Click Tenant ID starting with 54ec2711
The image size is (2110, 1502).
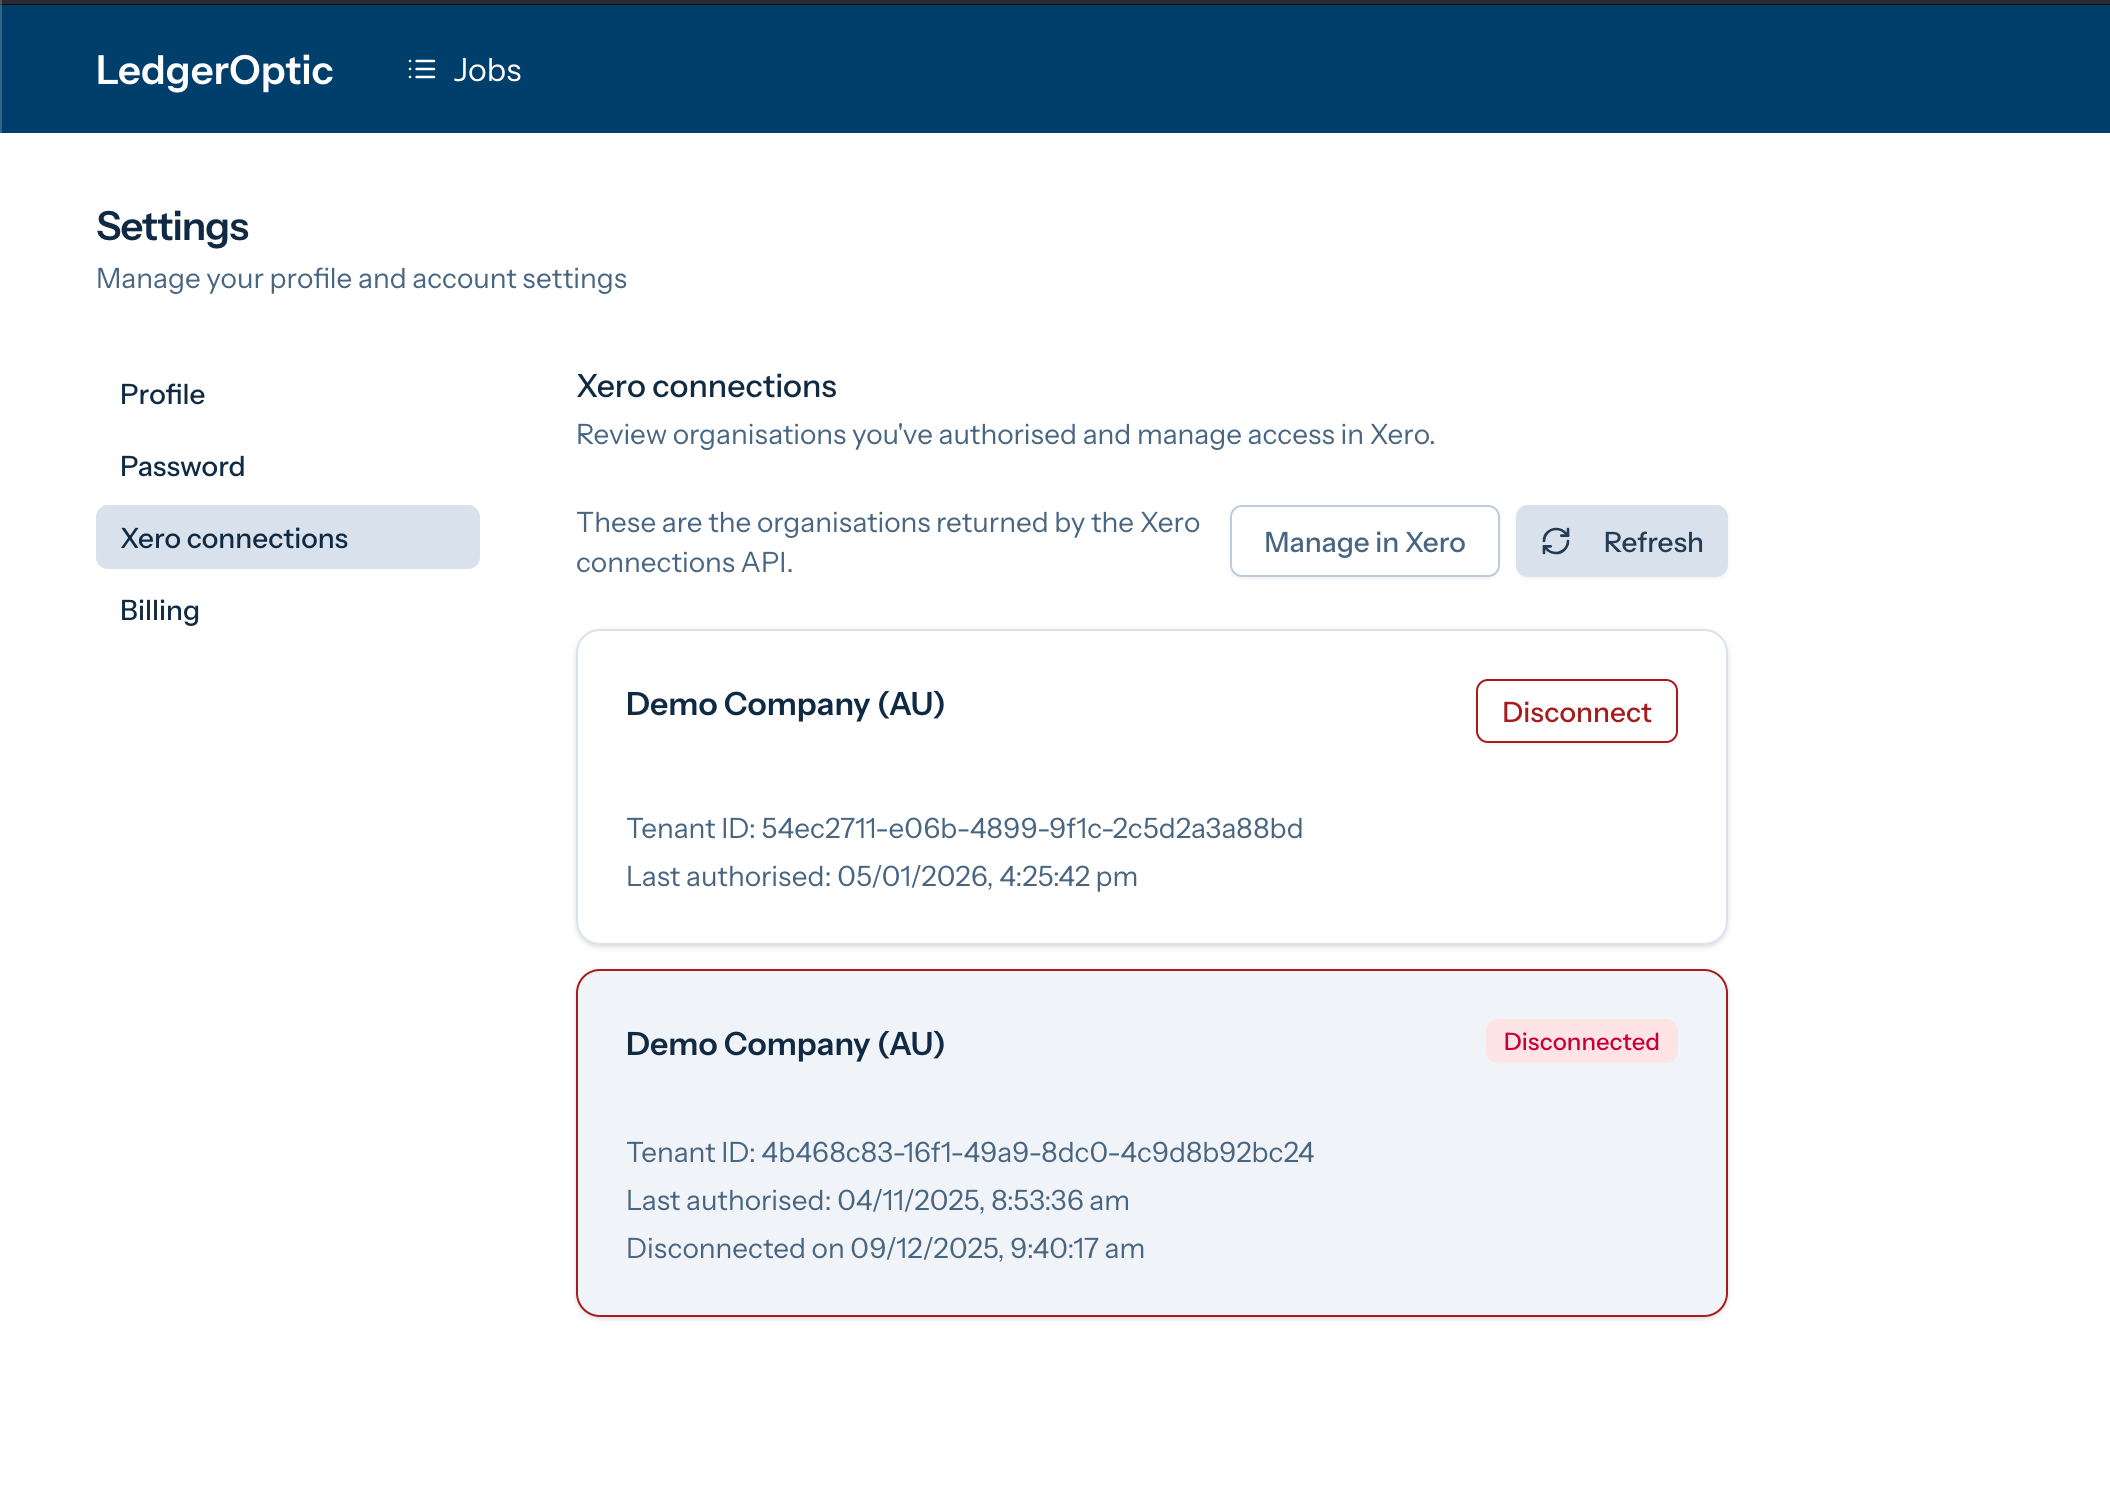tap(964, 828)
